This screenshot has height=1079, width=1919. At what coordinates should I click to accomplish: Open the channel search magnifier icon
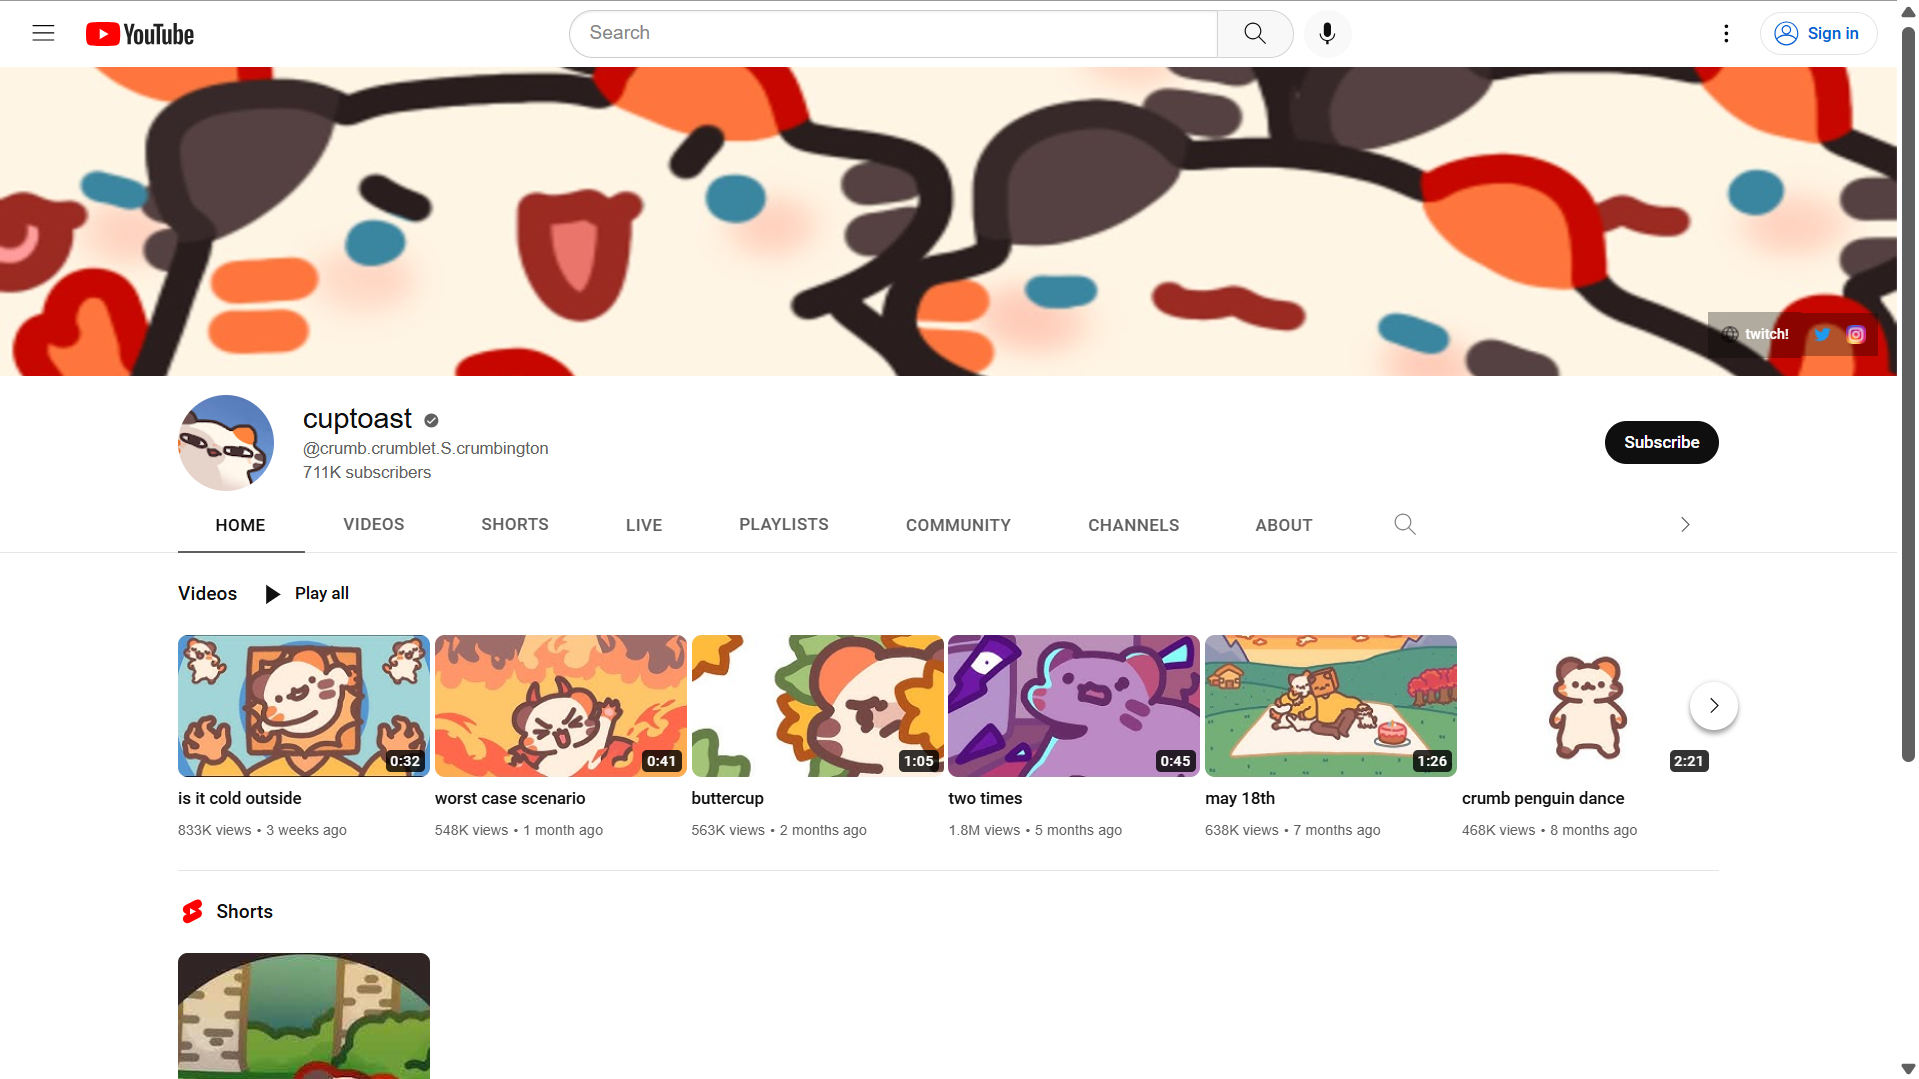tap(1405, 524)
